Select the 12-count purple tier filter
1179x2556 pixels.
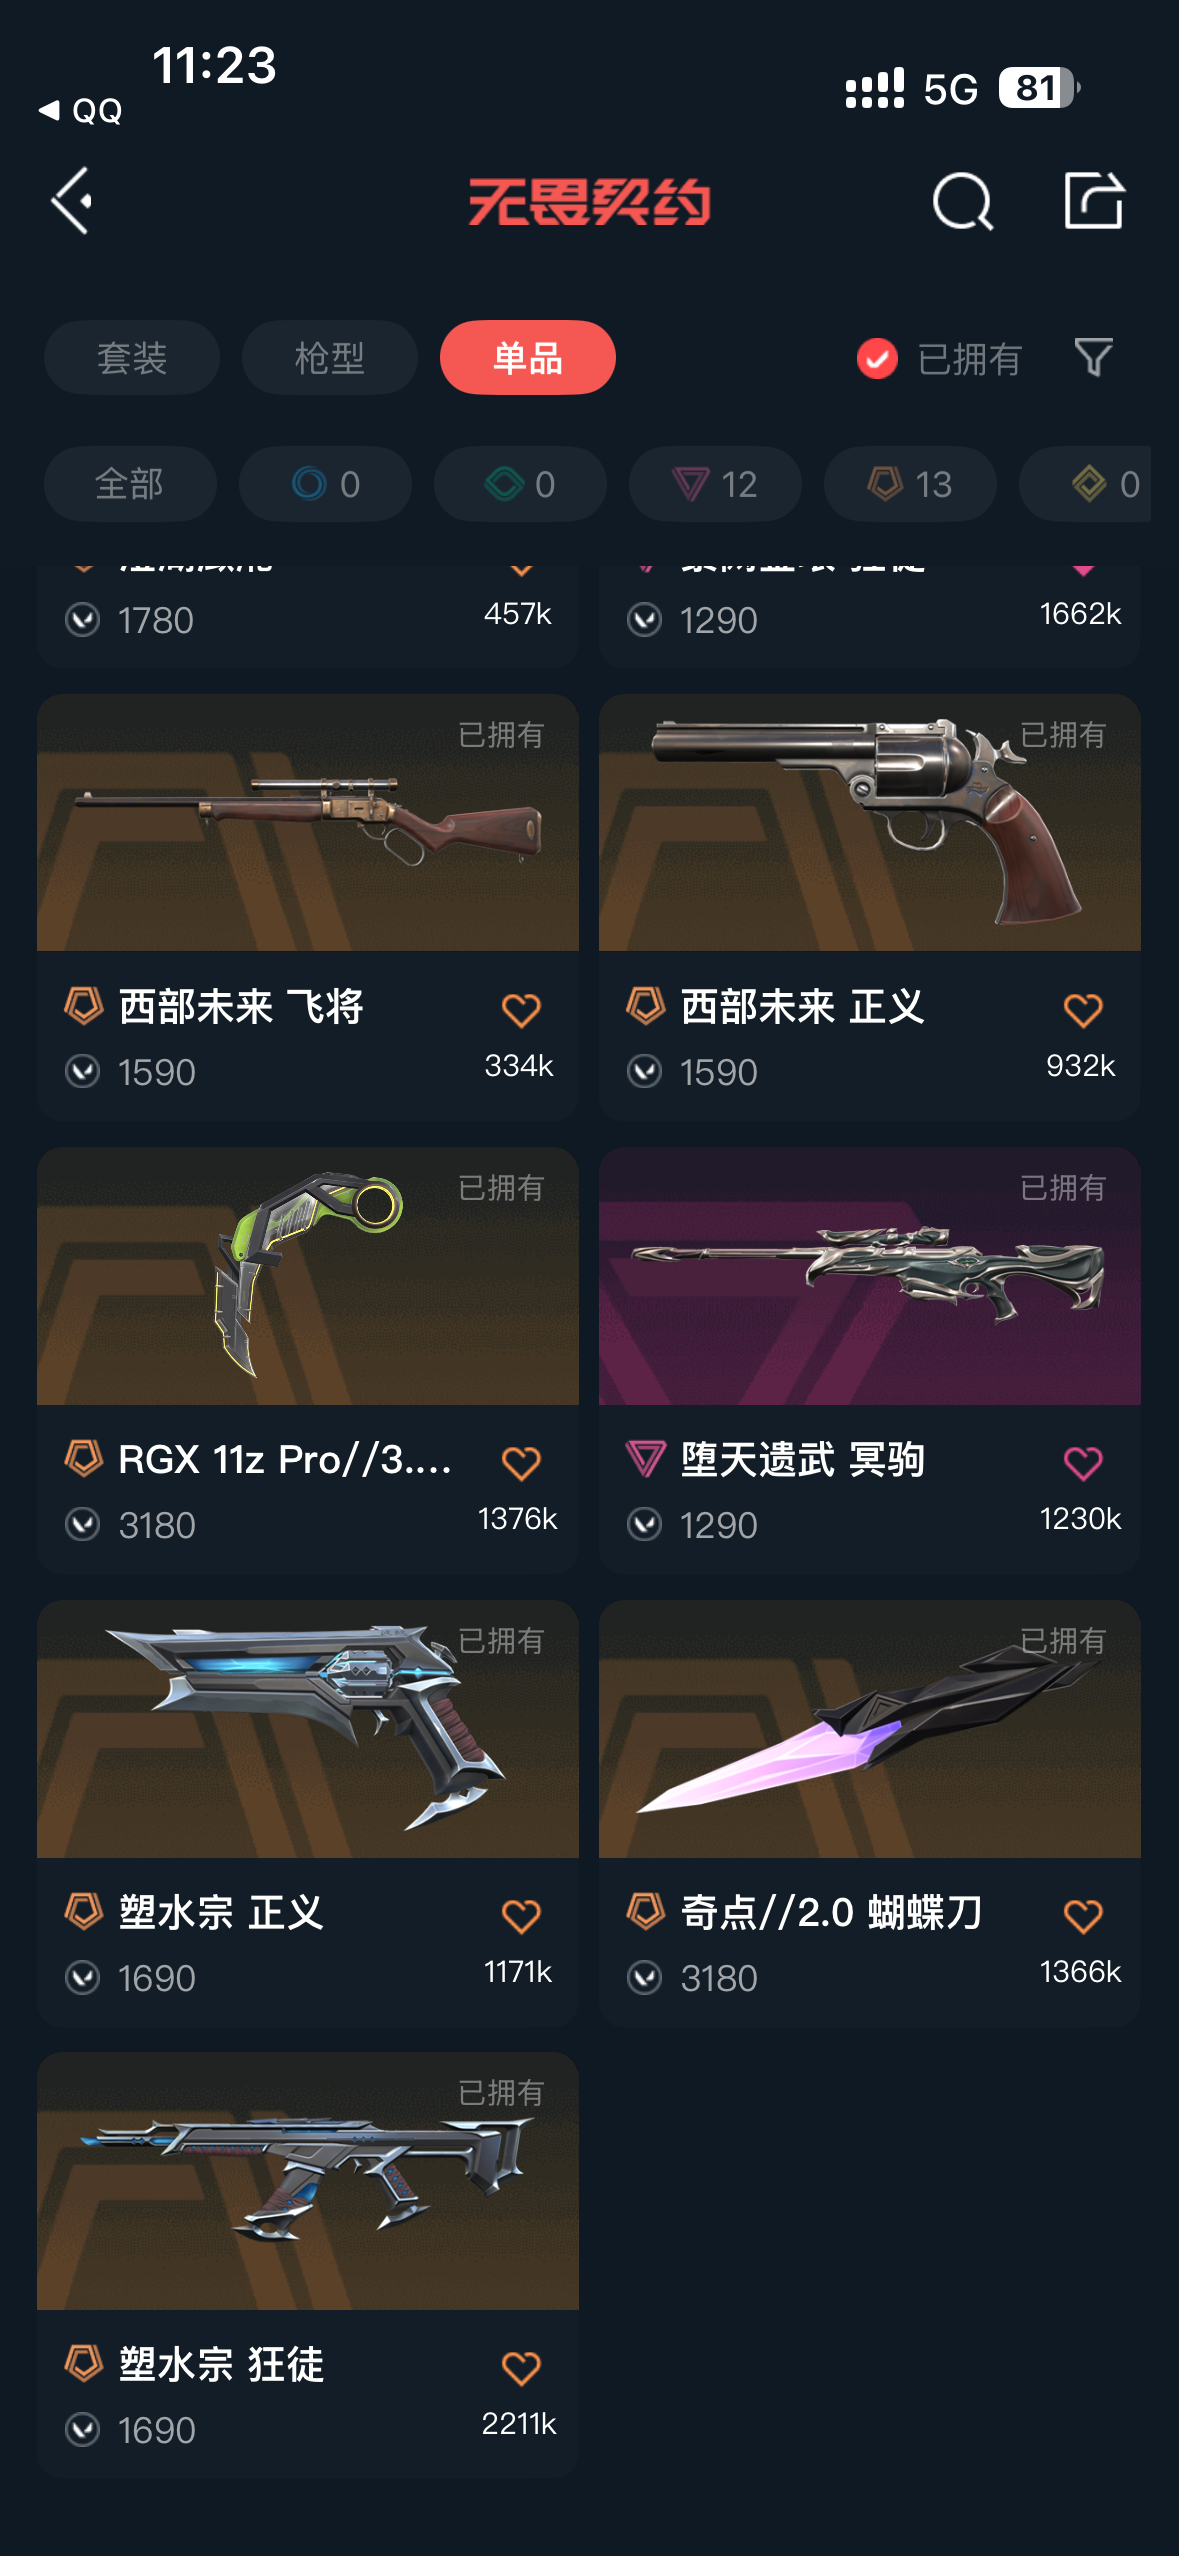point(715,484)
